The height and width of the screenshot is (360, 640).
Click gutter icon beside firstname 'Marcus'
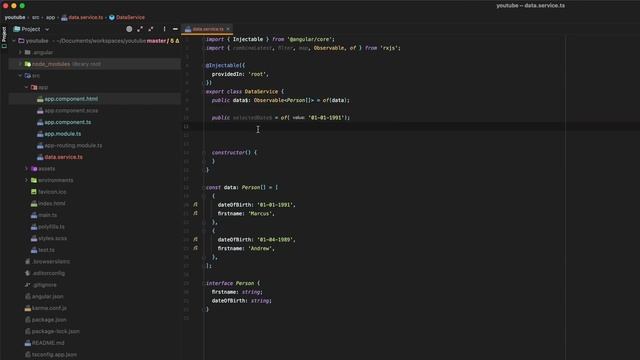coord(196,213)
